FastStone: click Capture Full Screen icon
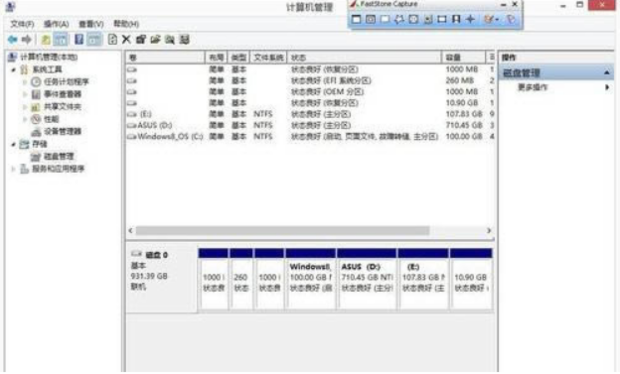This screenshot has width=620, height=374. tap(413, 19)
